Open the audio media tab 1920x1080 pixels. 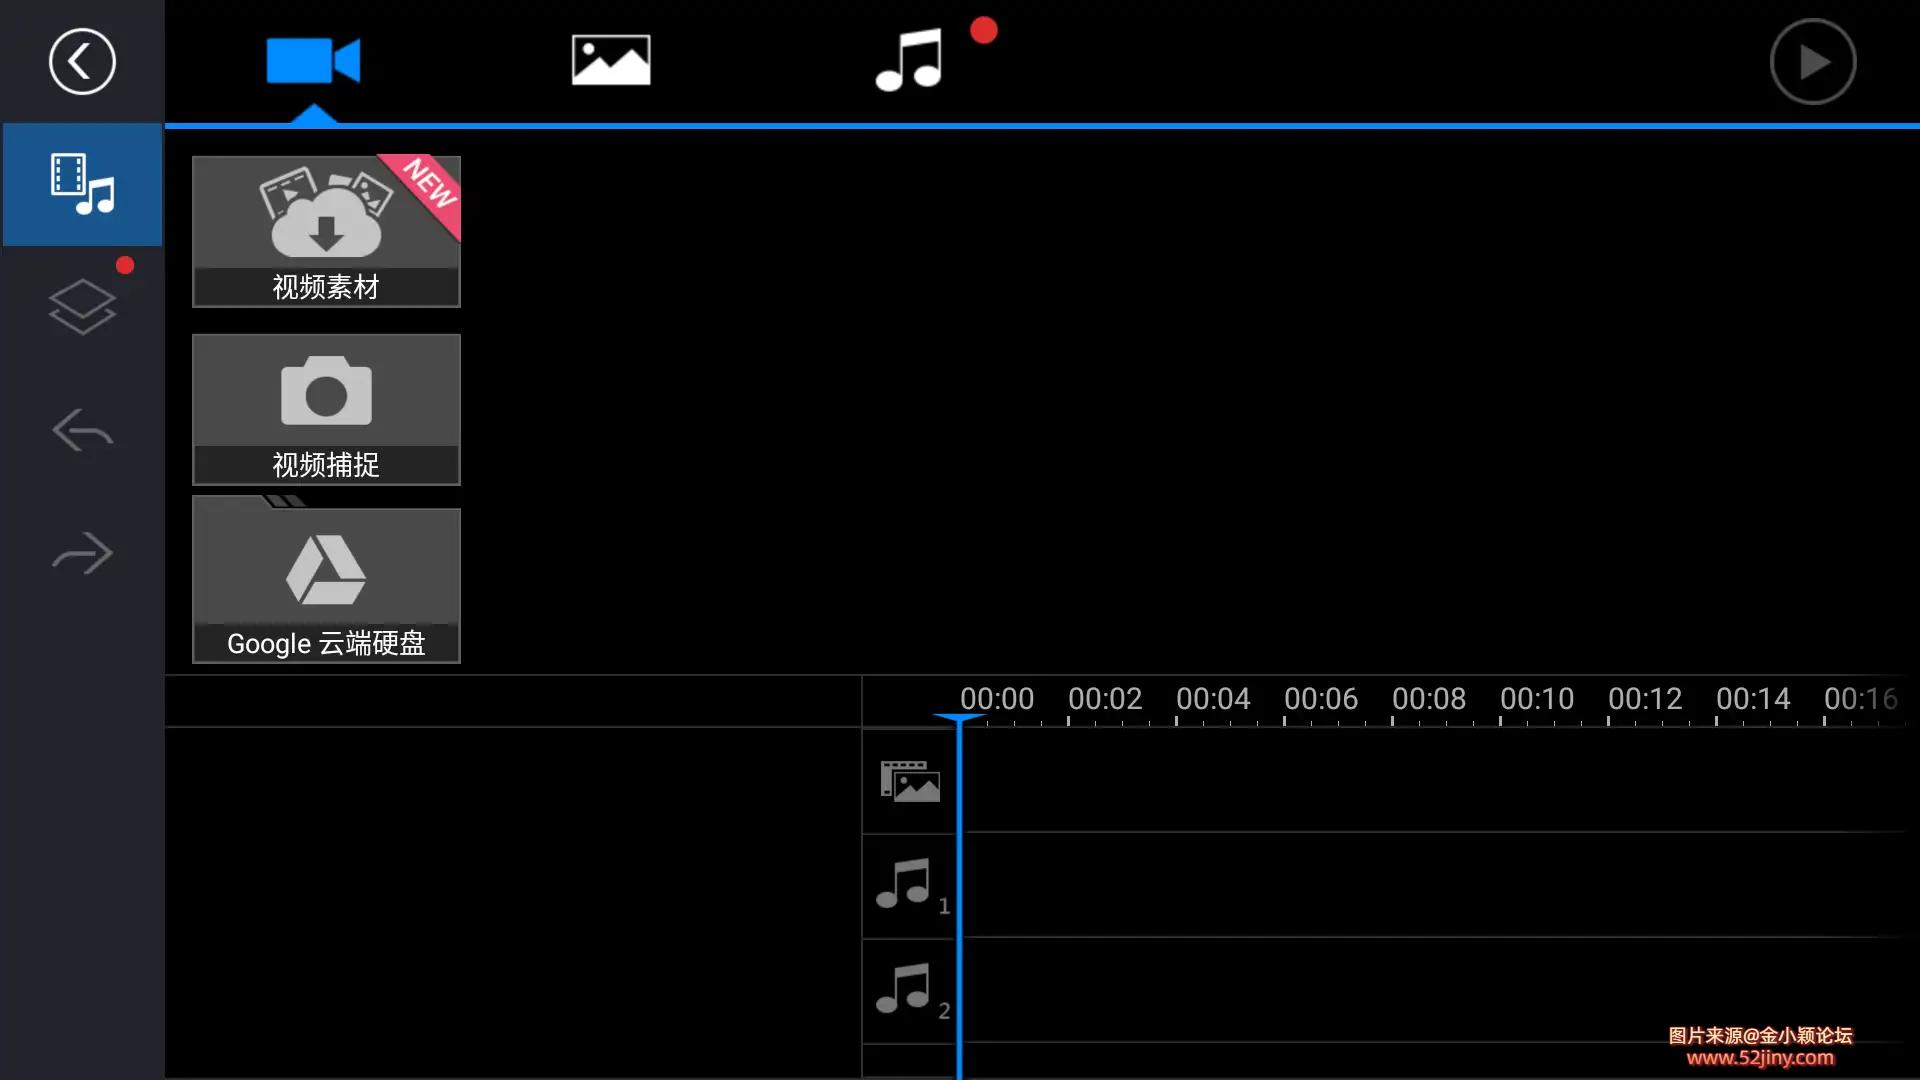906,60
